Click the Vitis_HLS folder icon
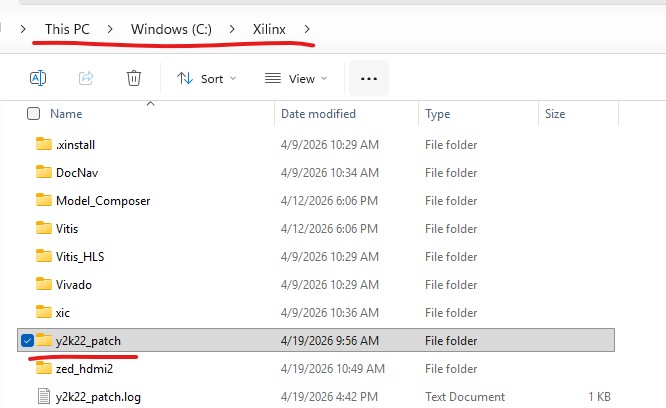 (43, 256)
